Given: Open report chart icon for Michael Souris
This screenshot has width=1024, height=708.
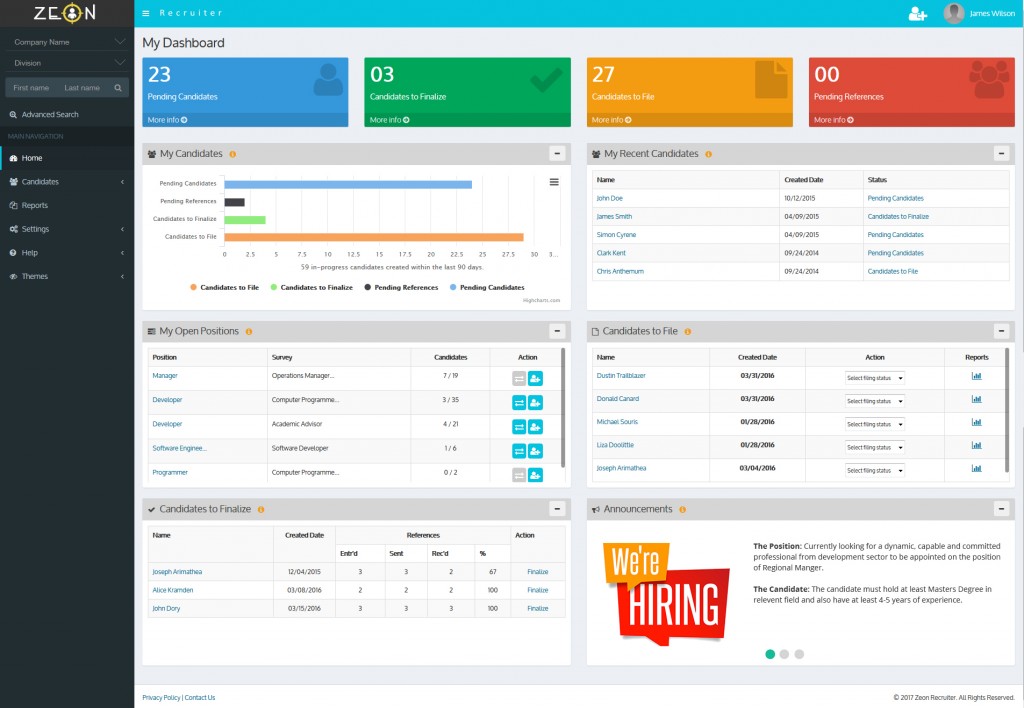Looking at the screenshot, I should pyautogui.click(x=976, y=422).
